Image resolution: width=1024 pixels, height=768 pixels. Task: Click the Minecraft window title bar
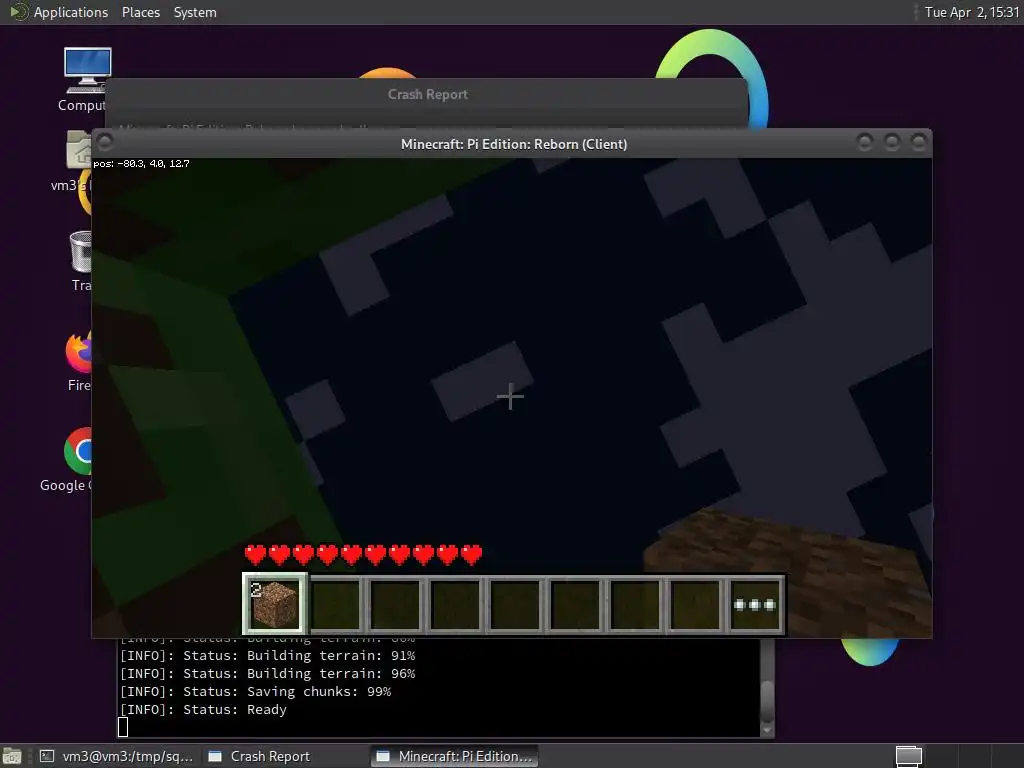[x=513, y=144]
